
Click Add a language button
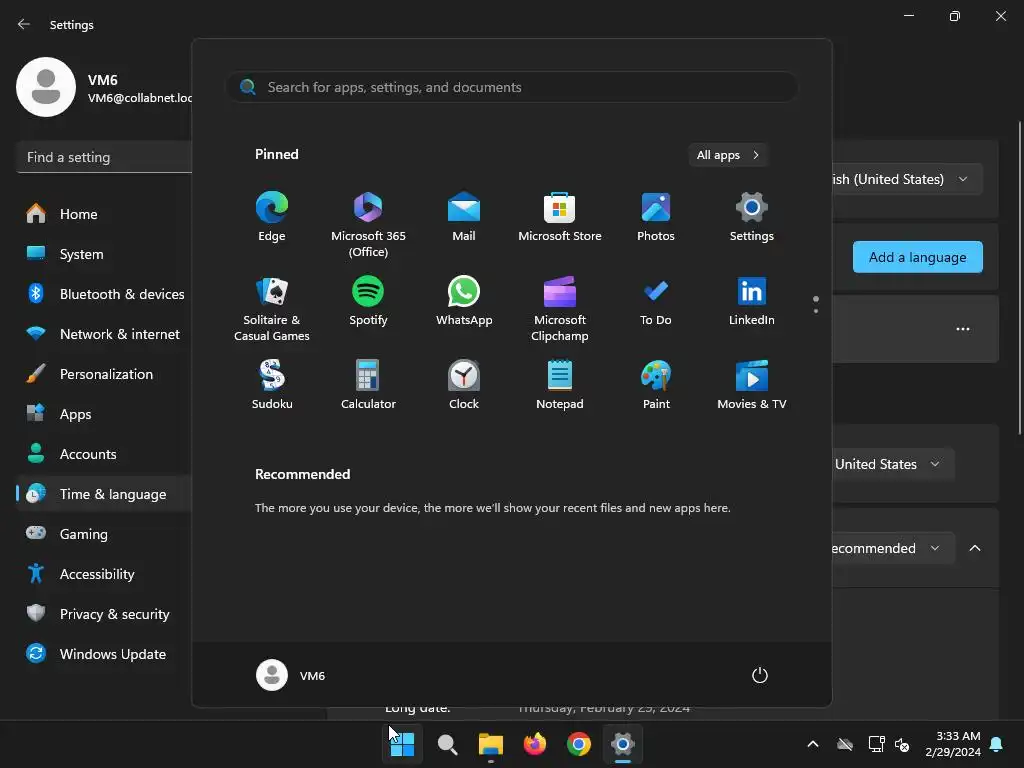(918, 257)
